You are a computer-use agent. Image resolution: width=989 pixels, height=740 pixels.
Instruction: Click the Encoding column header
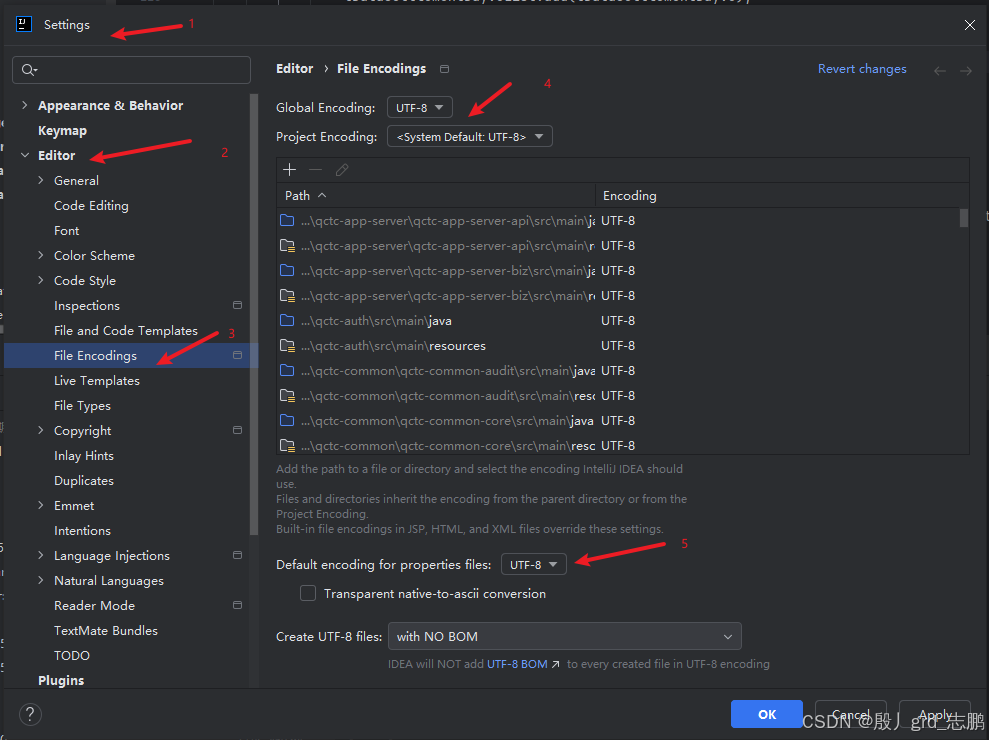pos(782,196)
